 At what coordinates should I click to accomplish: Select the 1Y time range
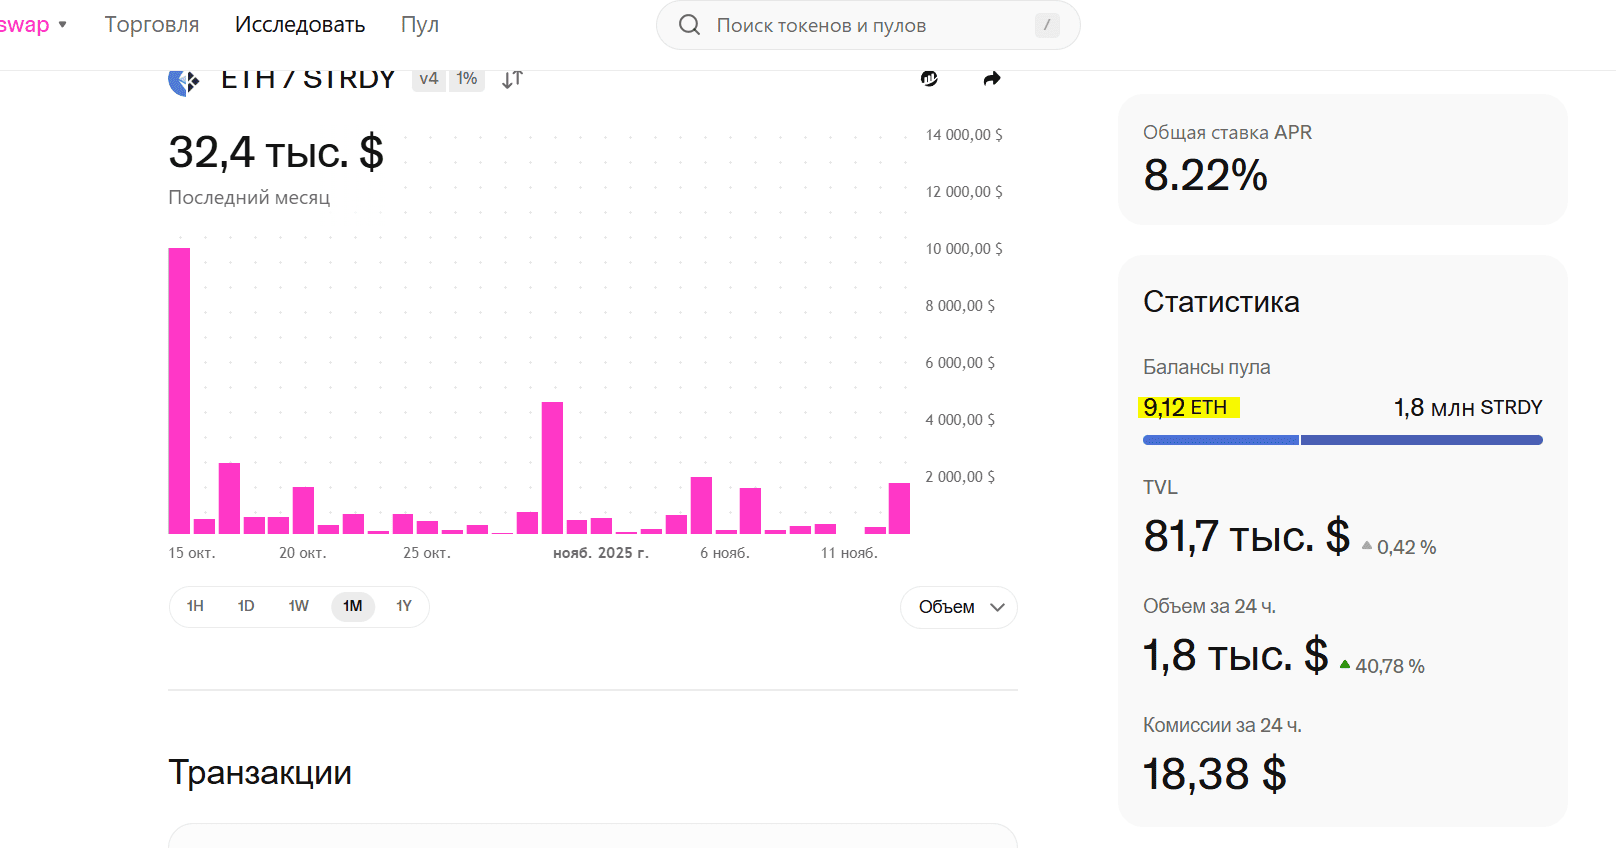(x=404, y=606)
